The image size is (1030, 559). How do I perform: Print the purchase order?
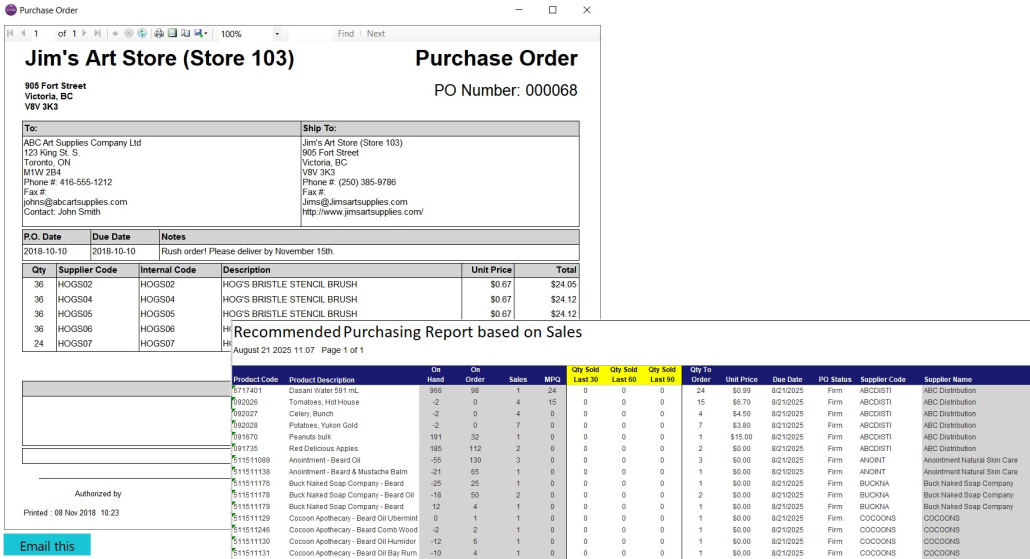click(x=159, y=34)
